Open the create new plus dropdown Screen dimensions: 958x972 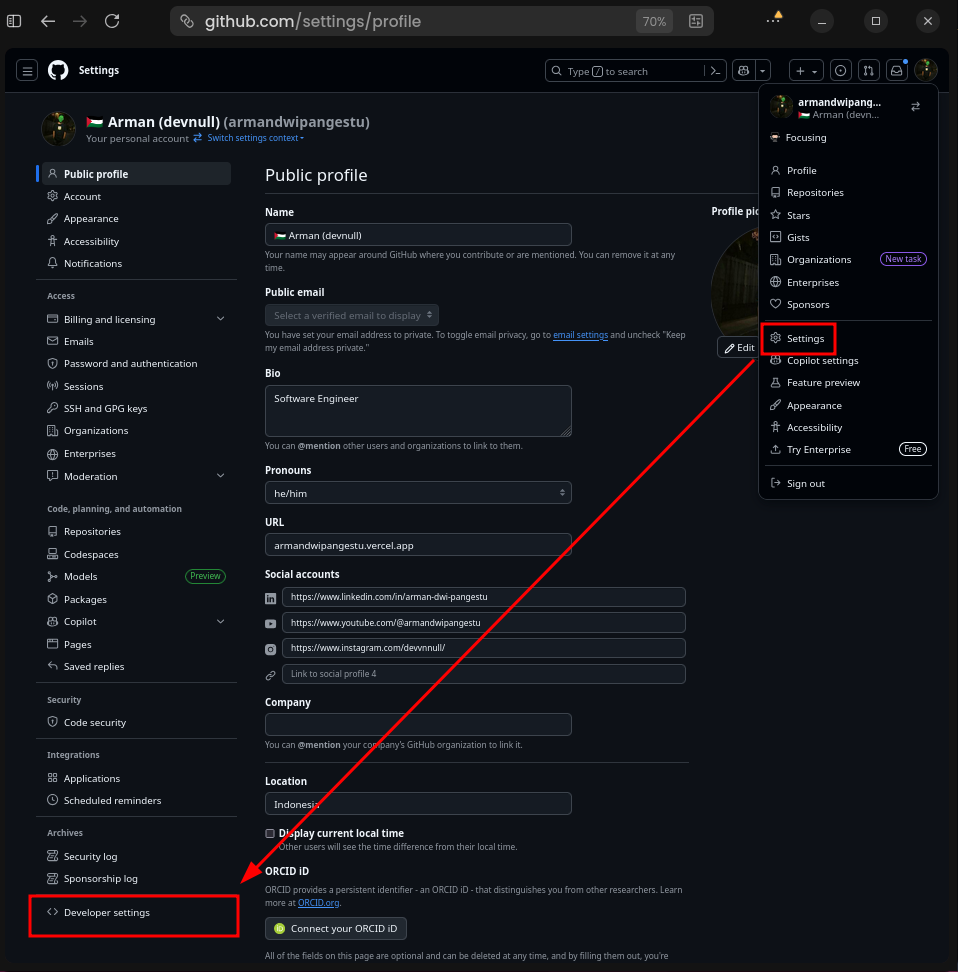806,71
